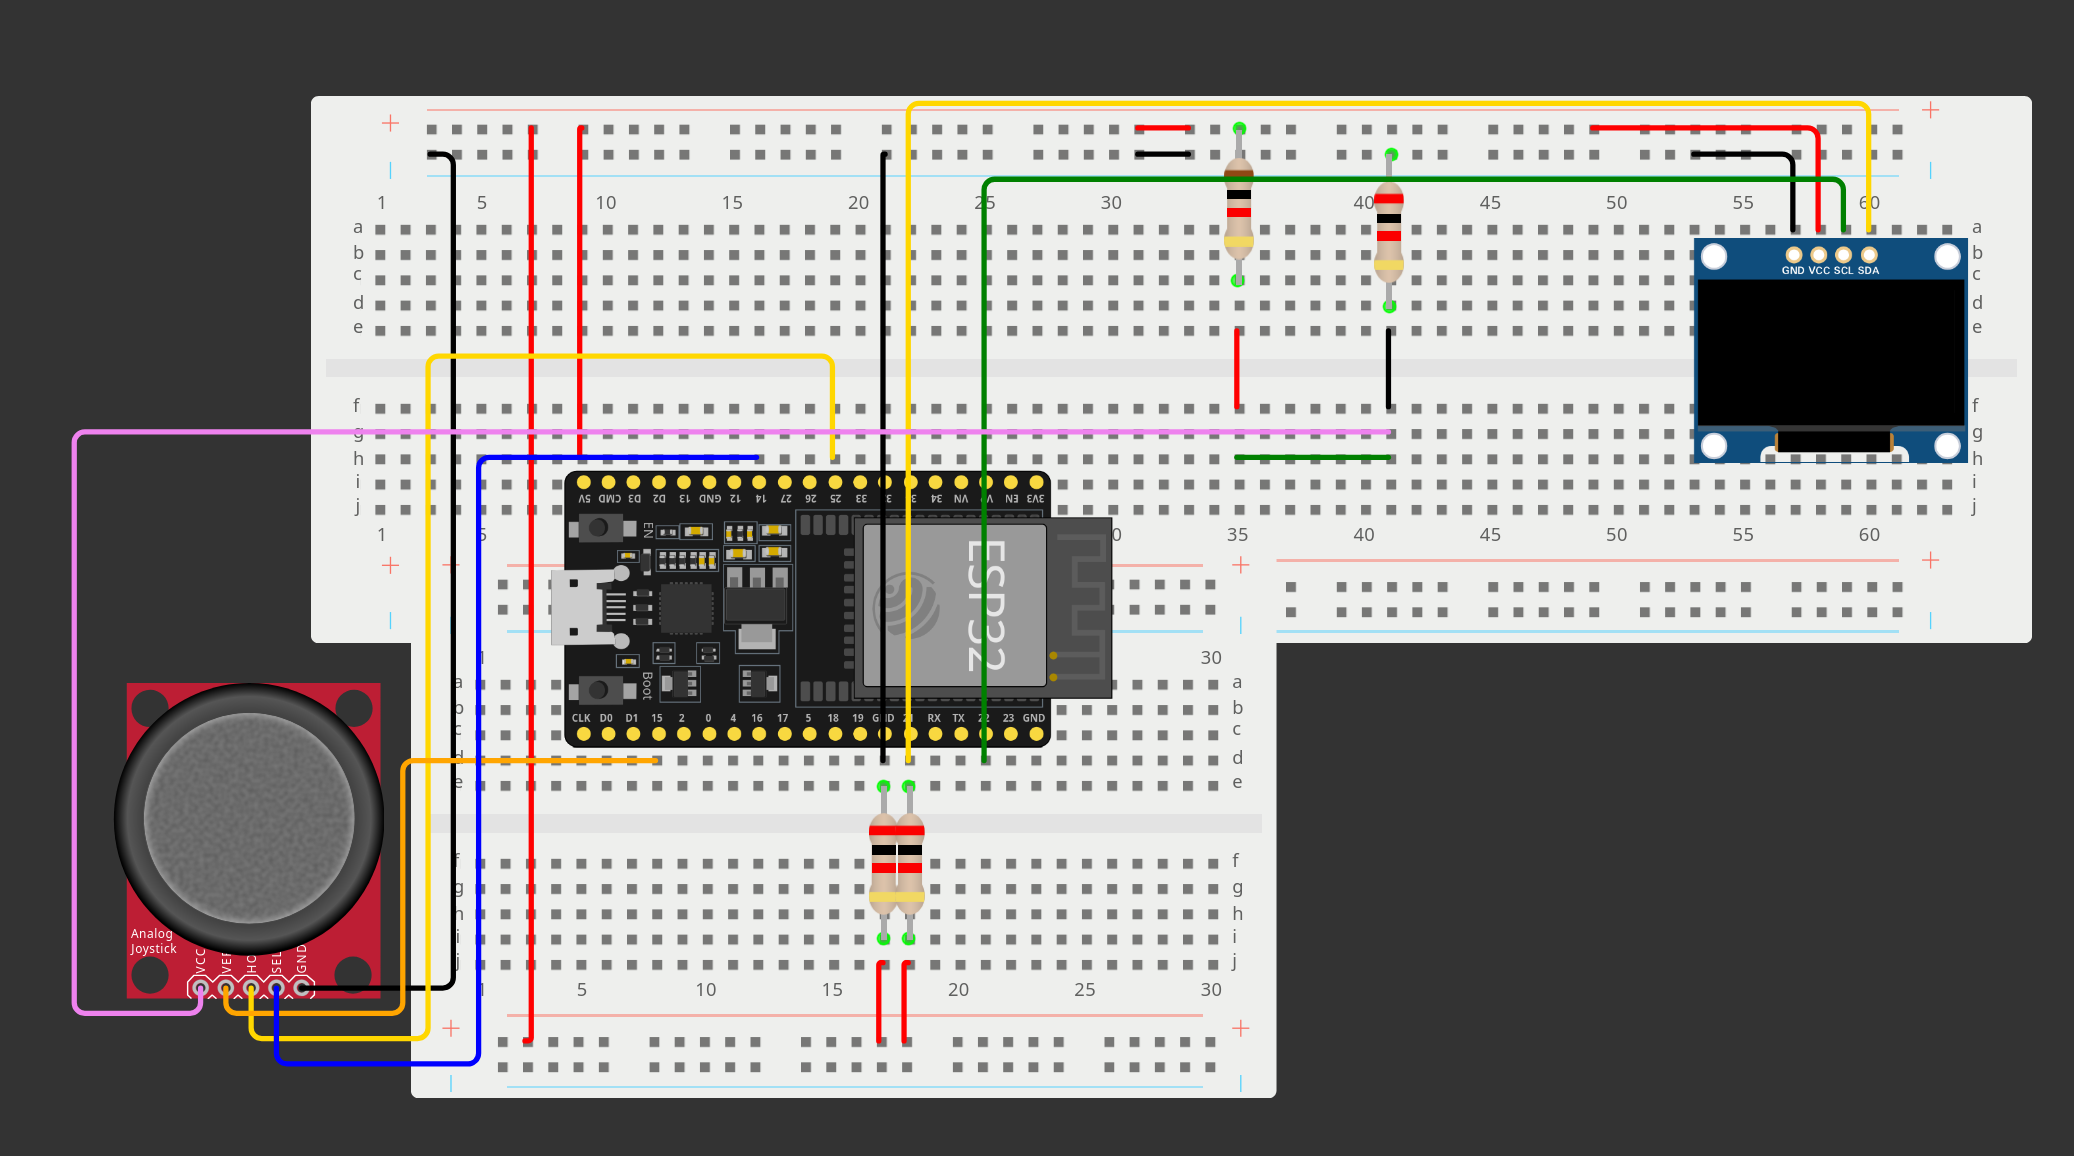The height and width of the screenshot is (1156, 2074).
Task: Click the analog joystick thumbstick knob
Action: (x=249, y=818)
